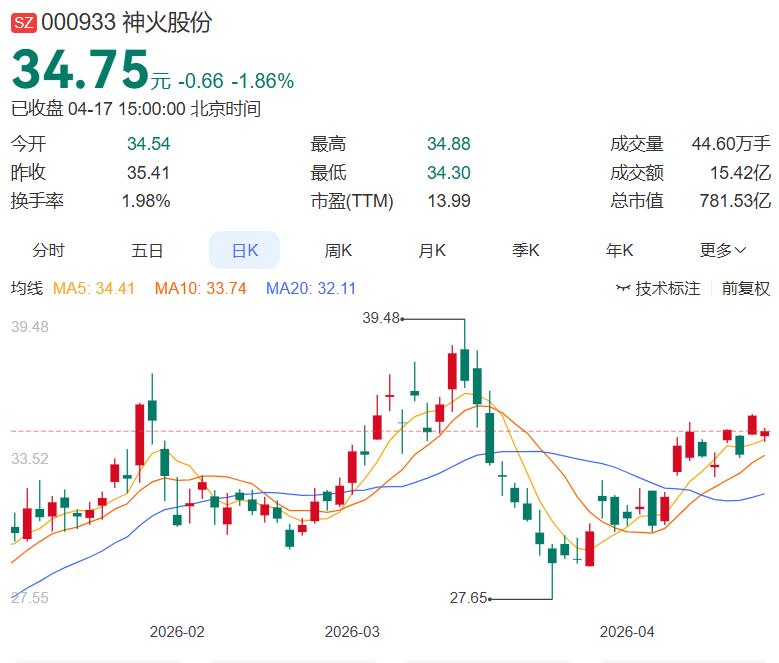Click the 均线 moving average label

coord(27,288)
